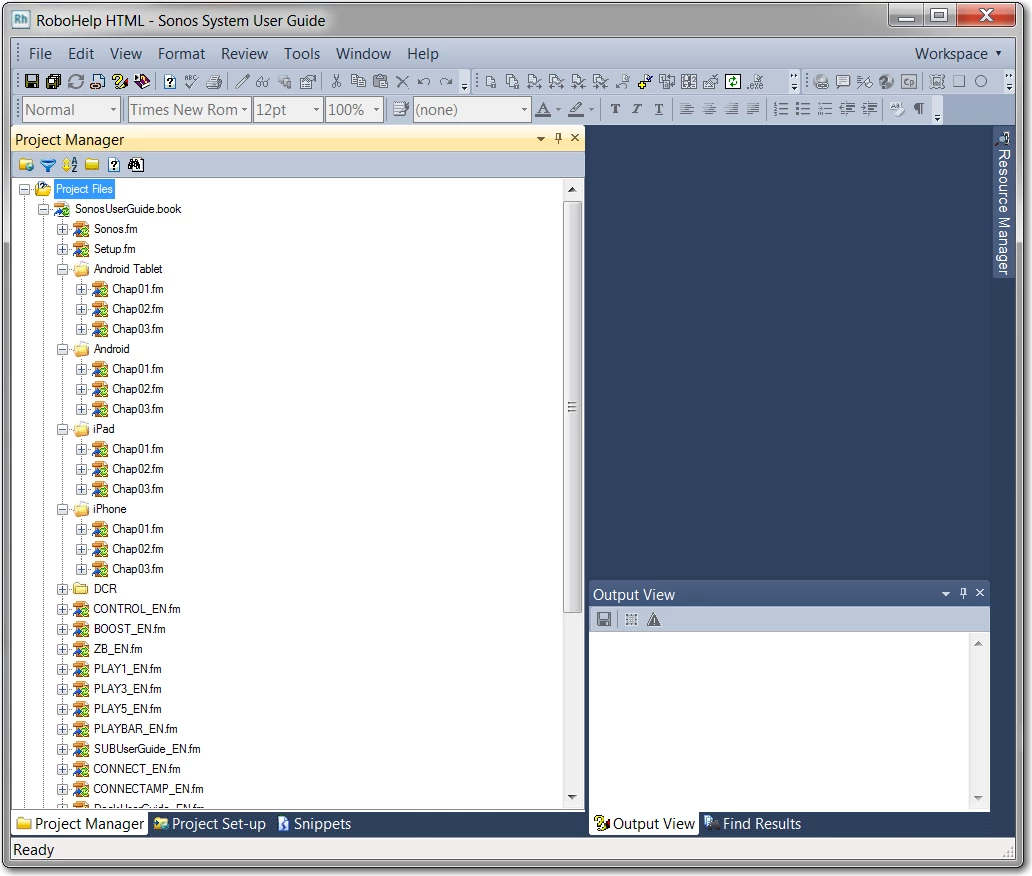Open the 12pt font size dropdown
Viewport: 1032px width, 876px height.
coord(316,110)
